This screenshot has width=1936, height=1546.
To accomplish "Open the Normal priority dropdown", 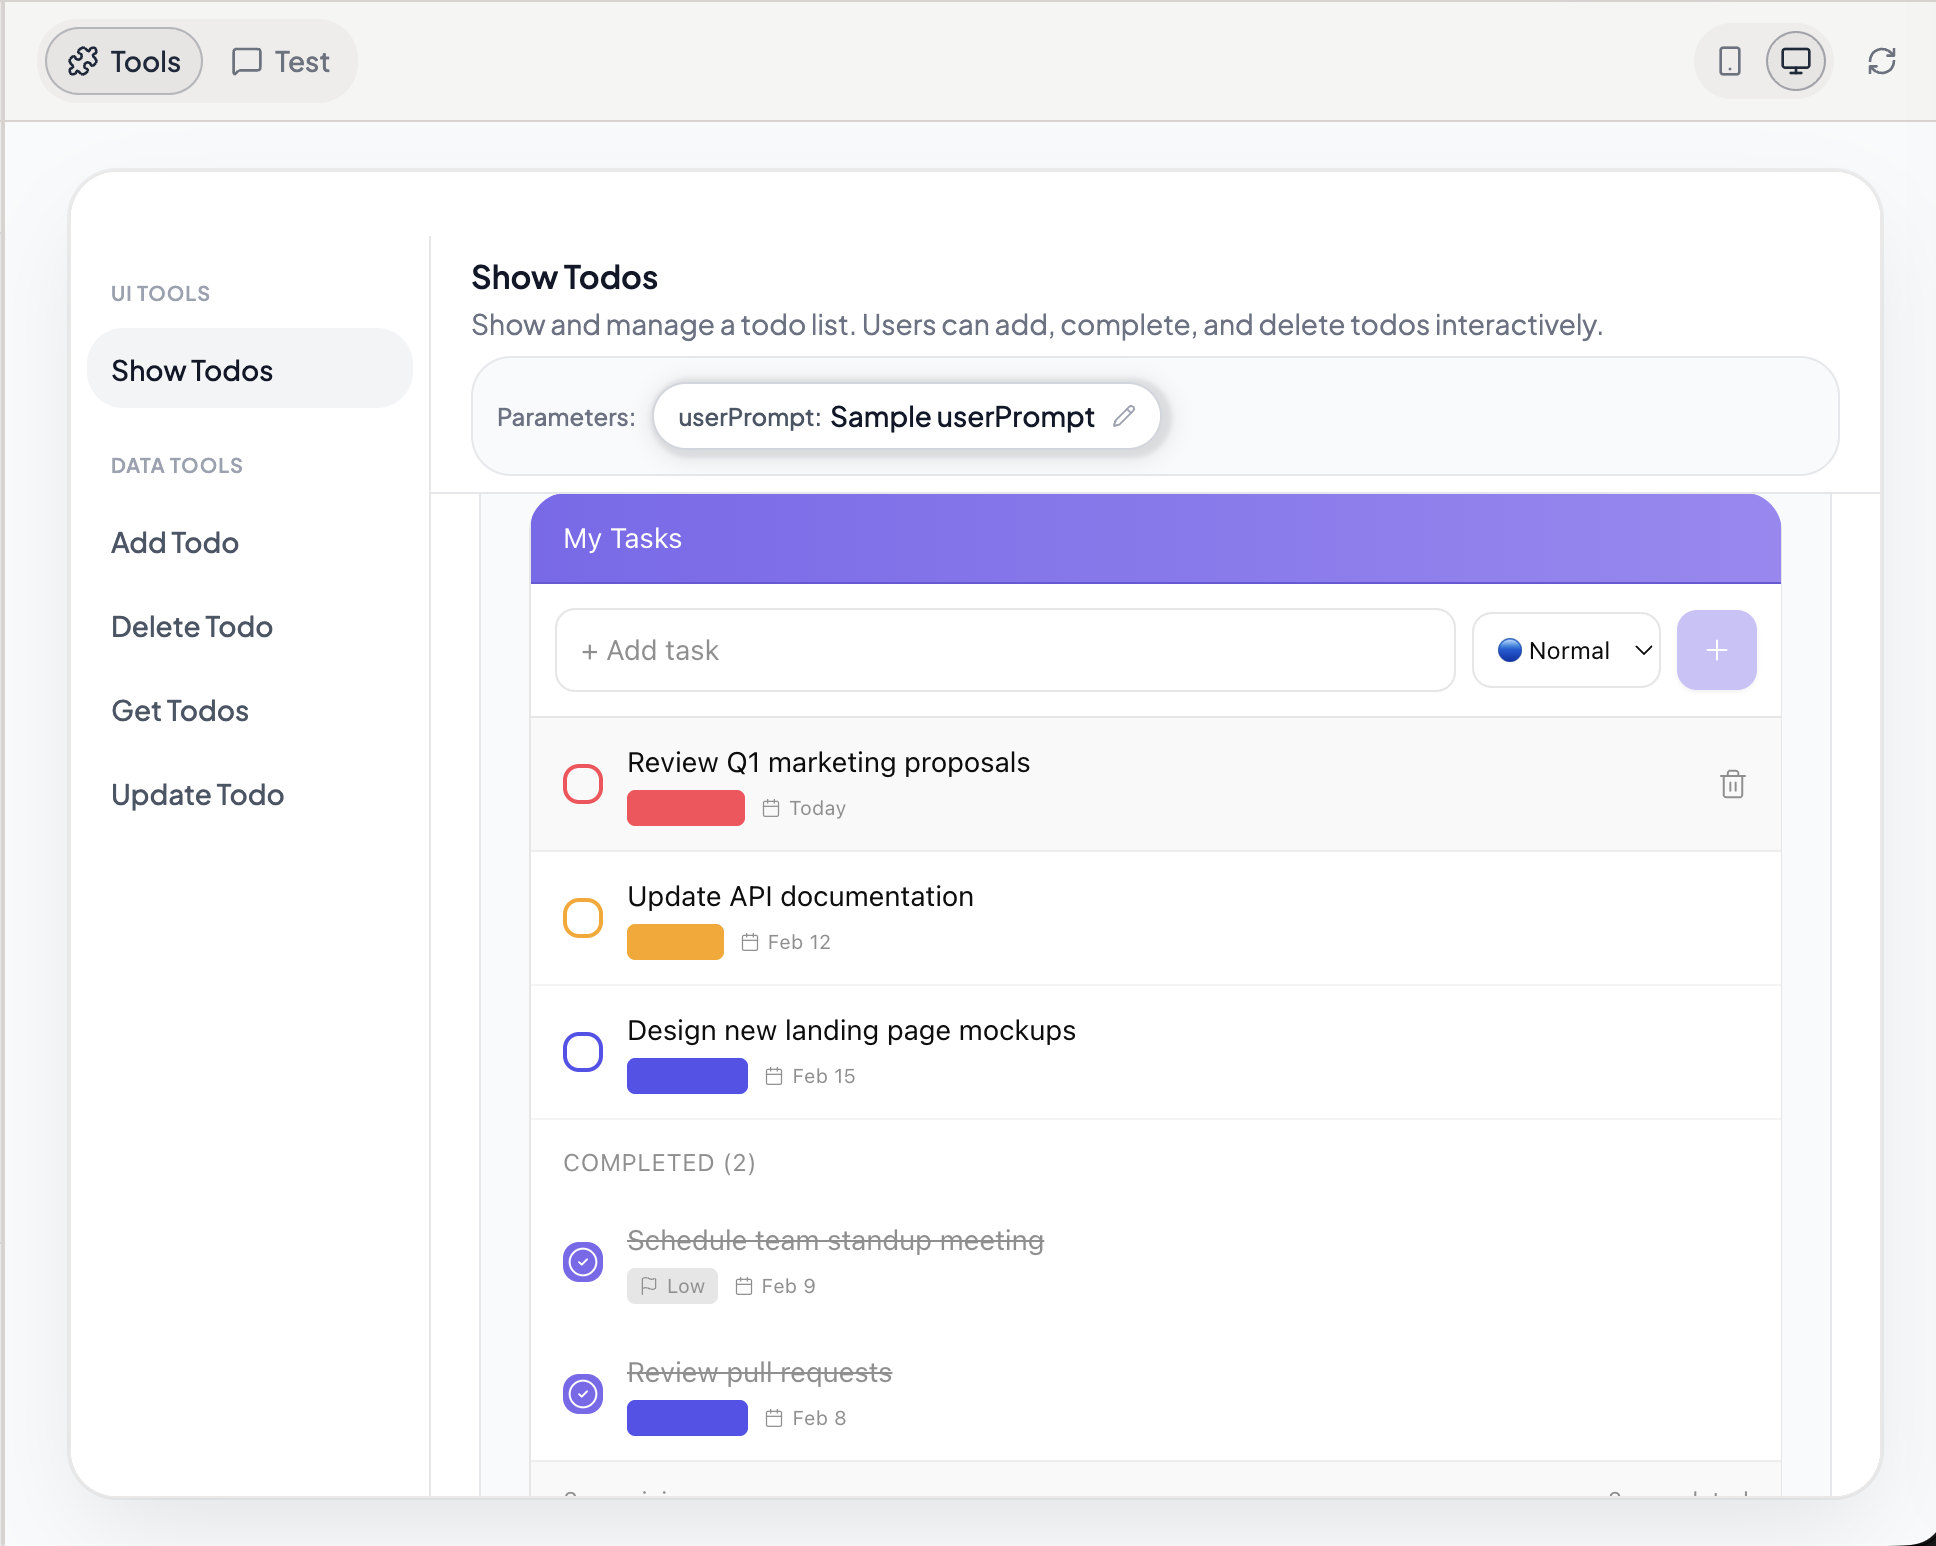I will click(1566, 650).
